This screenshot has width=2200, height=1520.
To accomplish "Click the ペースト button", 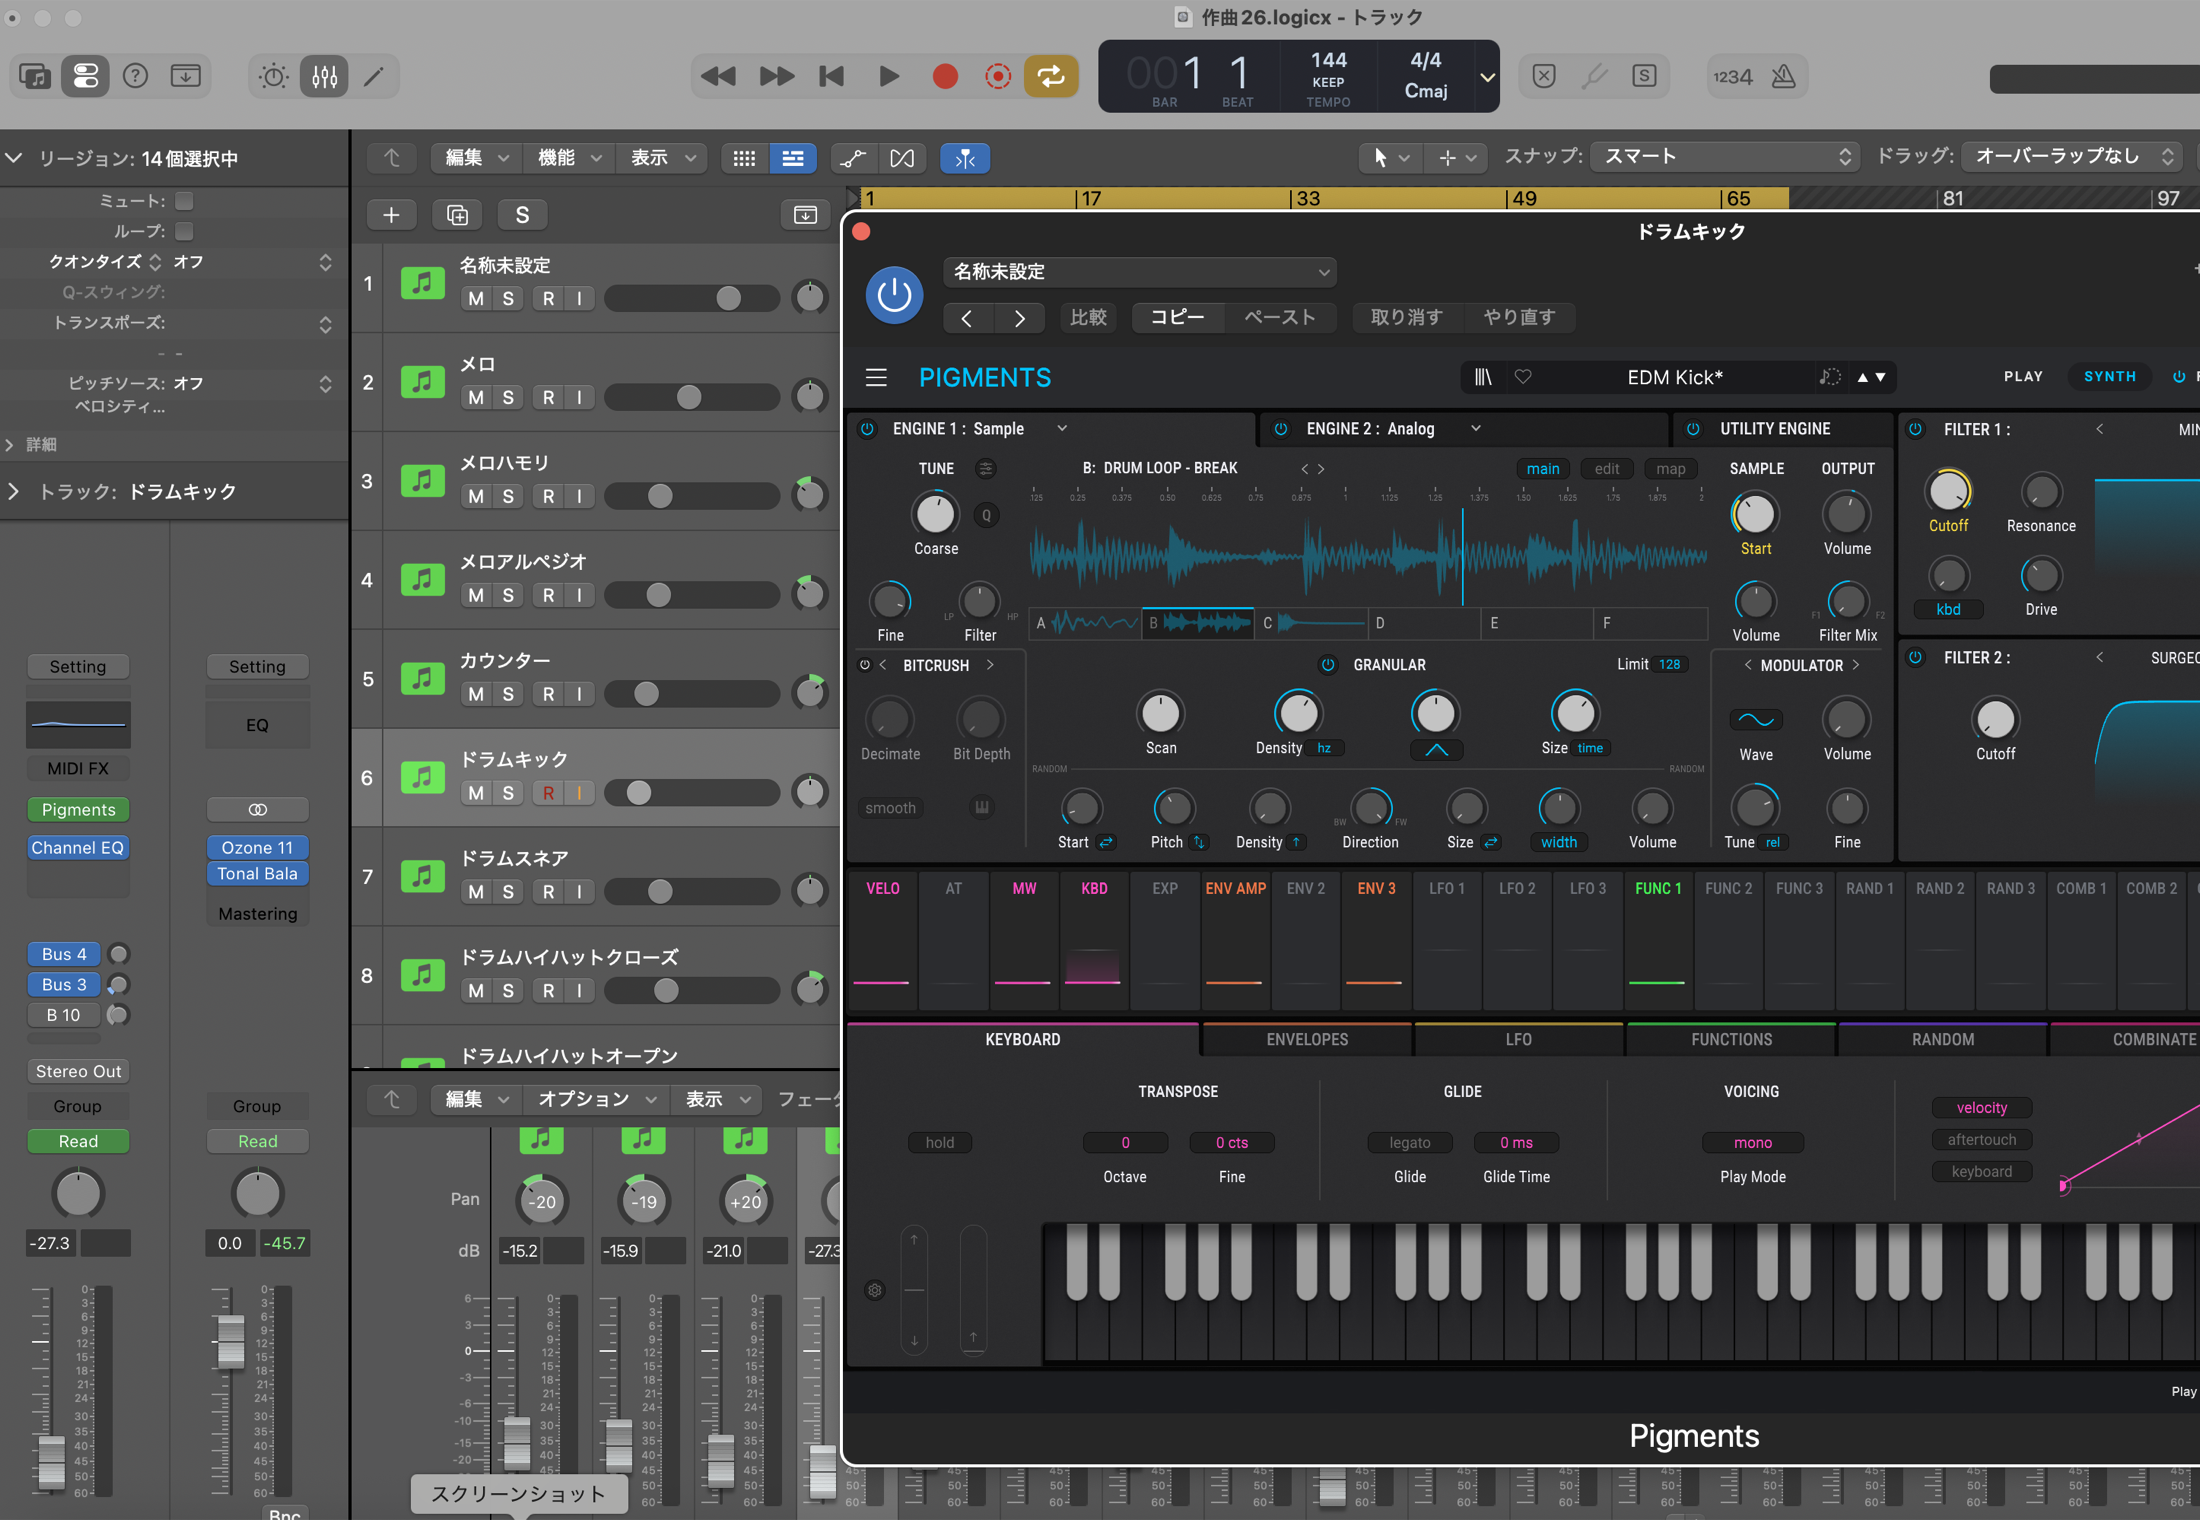I will click(x=1279, y=317).
